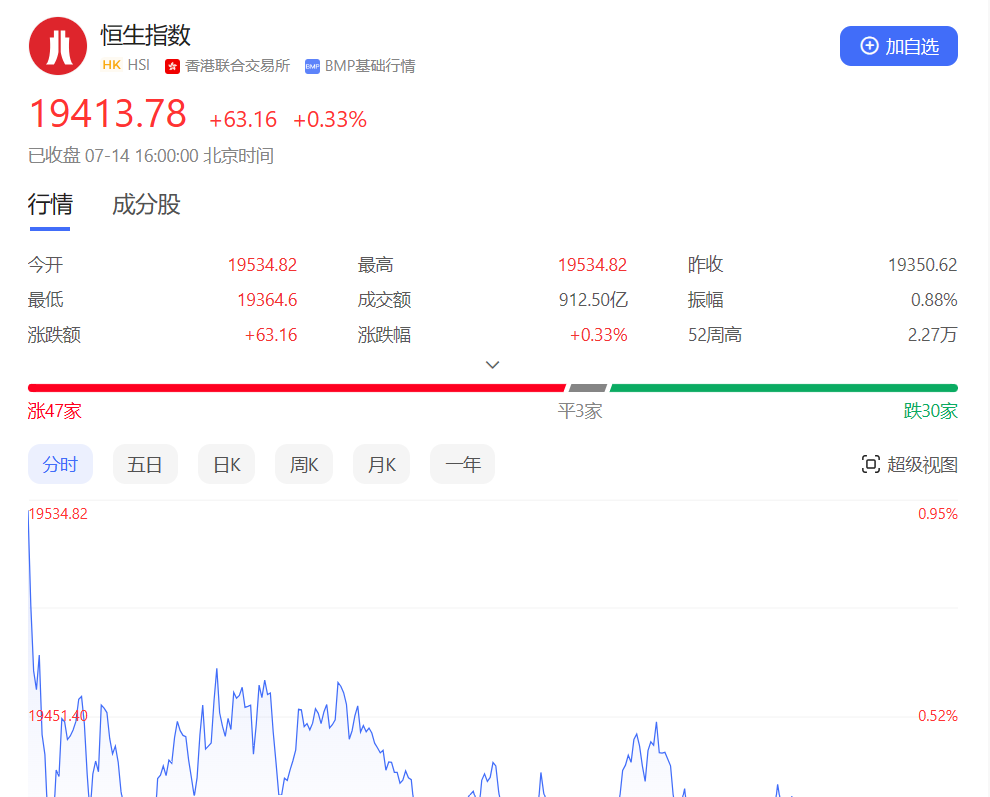This screenshot has height=797, width=990.
Task: Open 超级视图 super view
Action: 909,464
